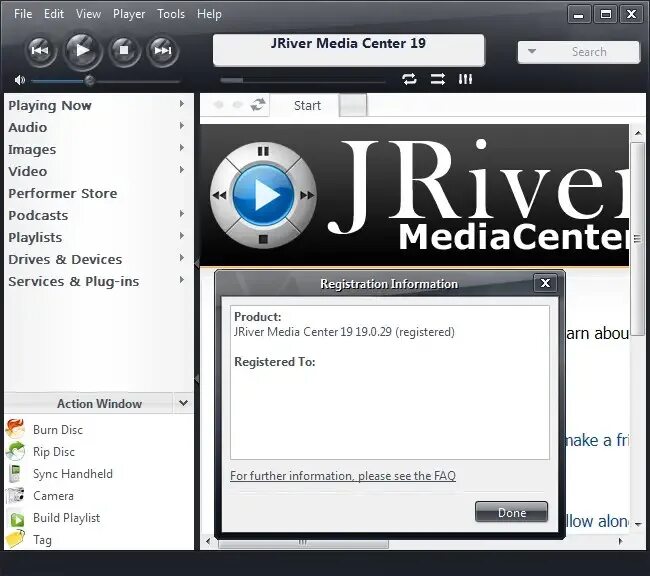Image resolution: width=650 pixels, height=576 pixels.
Task: Select Audio in the sidebar
Action: 28,127
